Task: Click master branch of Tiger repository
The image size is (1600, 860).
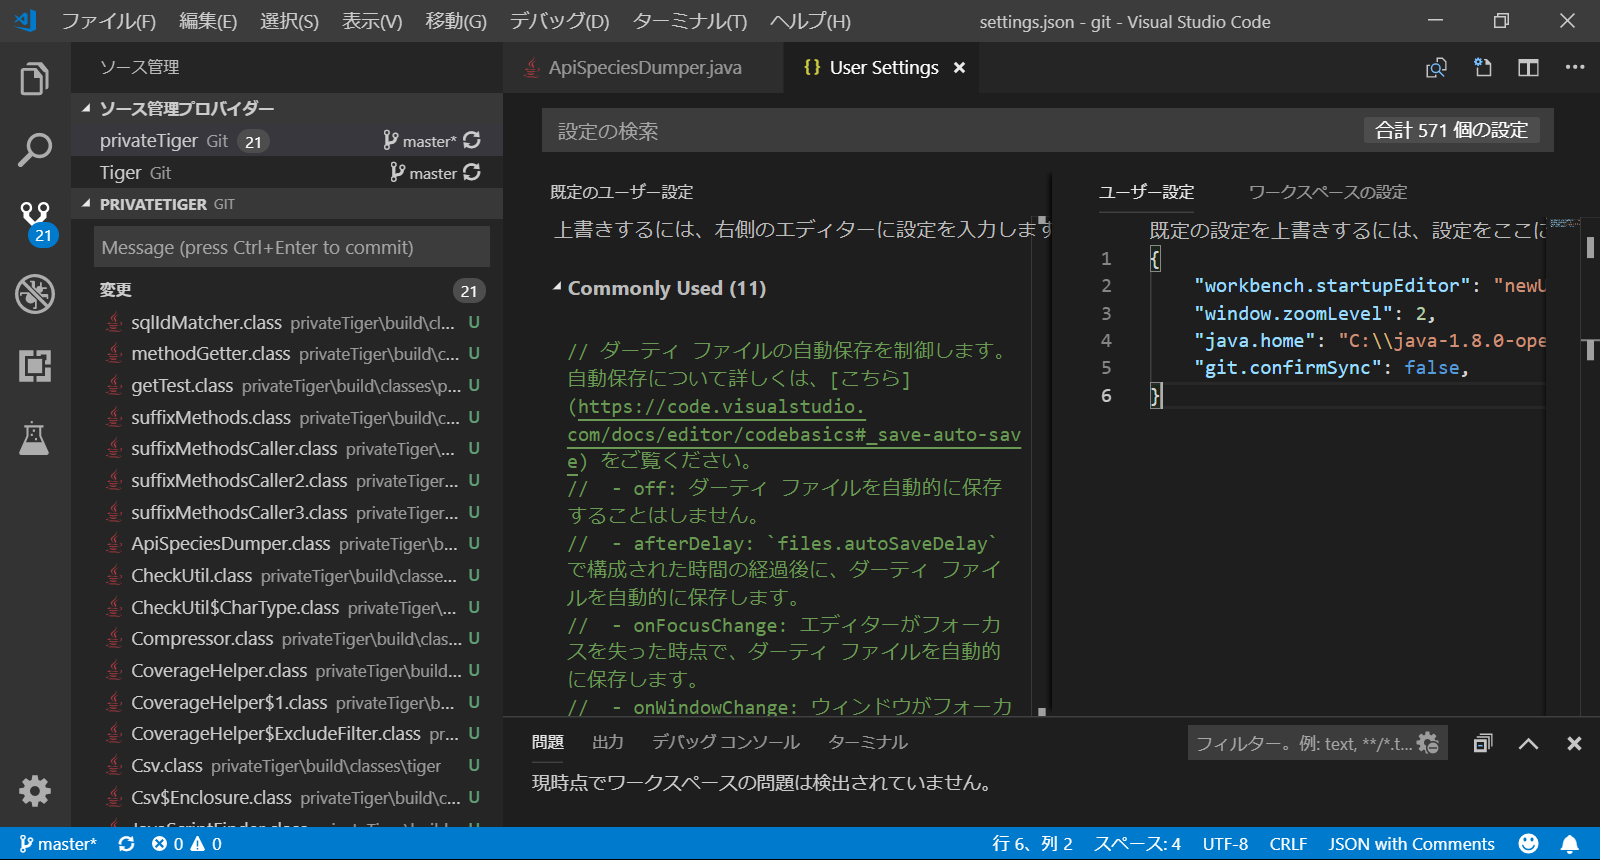Action: (424, 173)
